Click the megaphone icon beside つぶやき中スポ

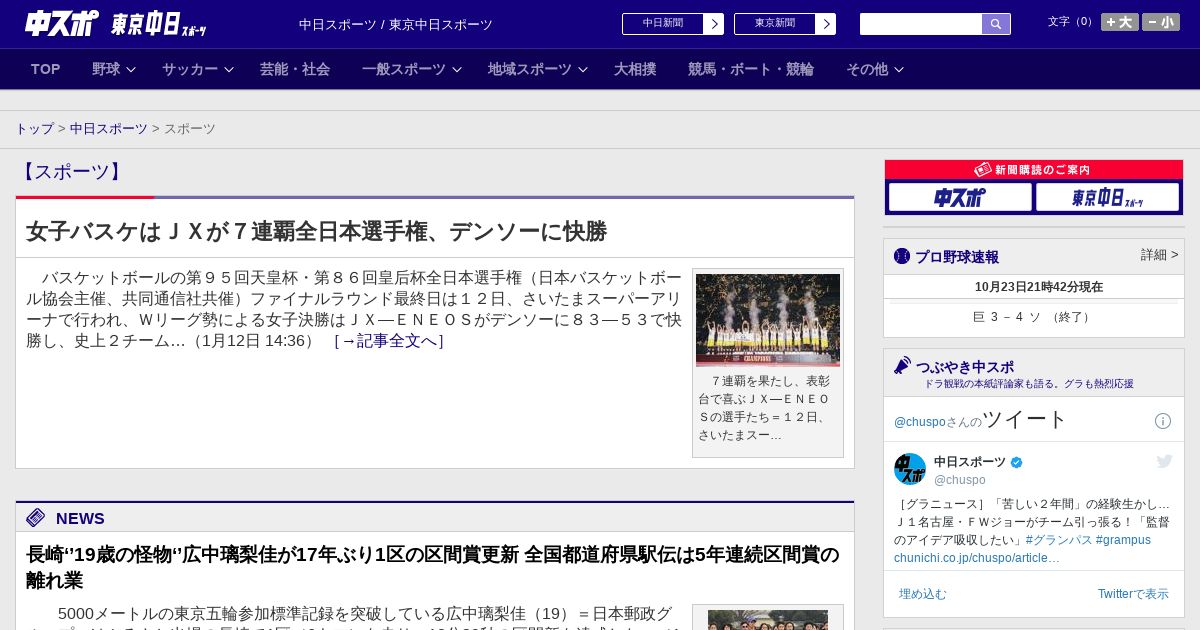click(902, 366)
